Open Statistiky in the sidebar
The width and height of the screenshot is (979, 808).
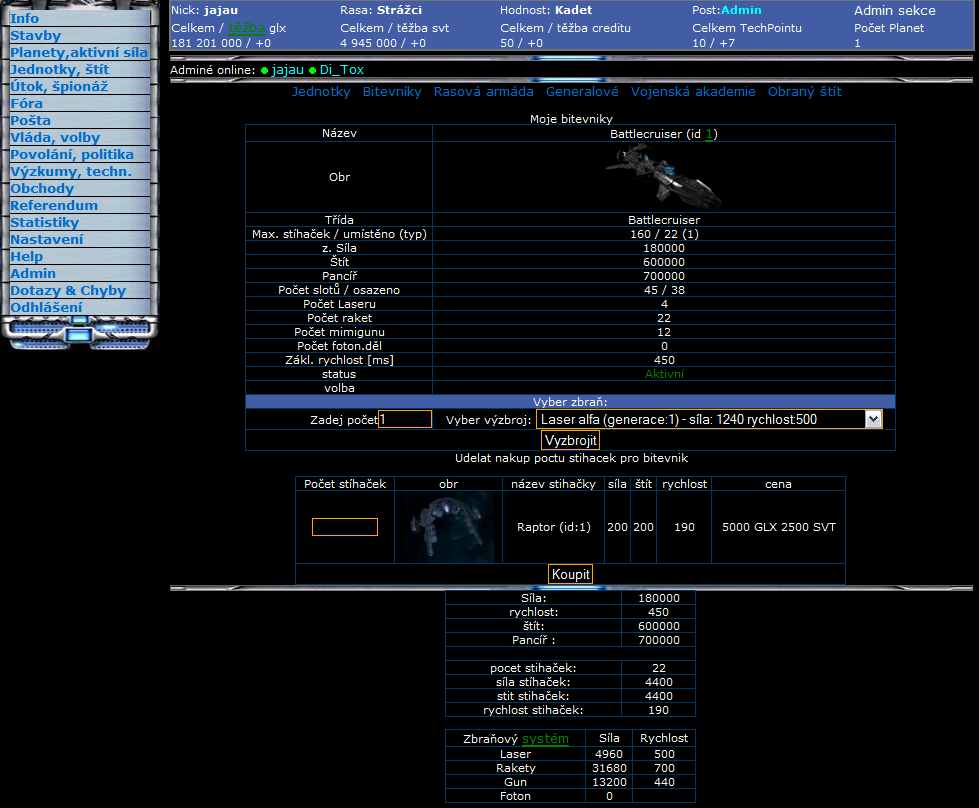(x=44, y=222)
